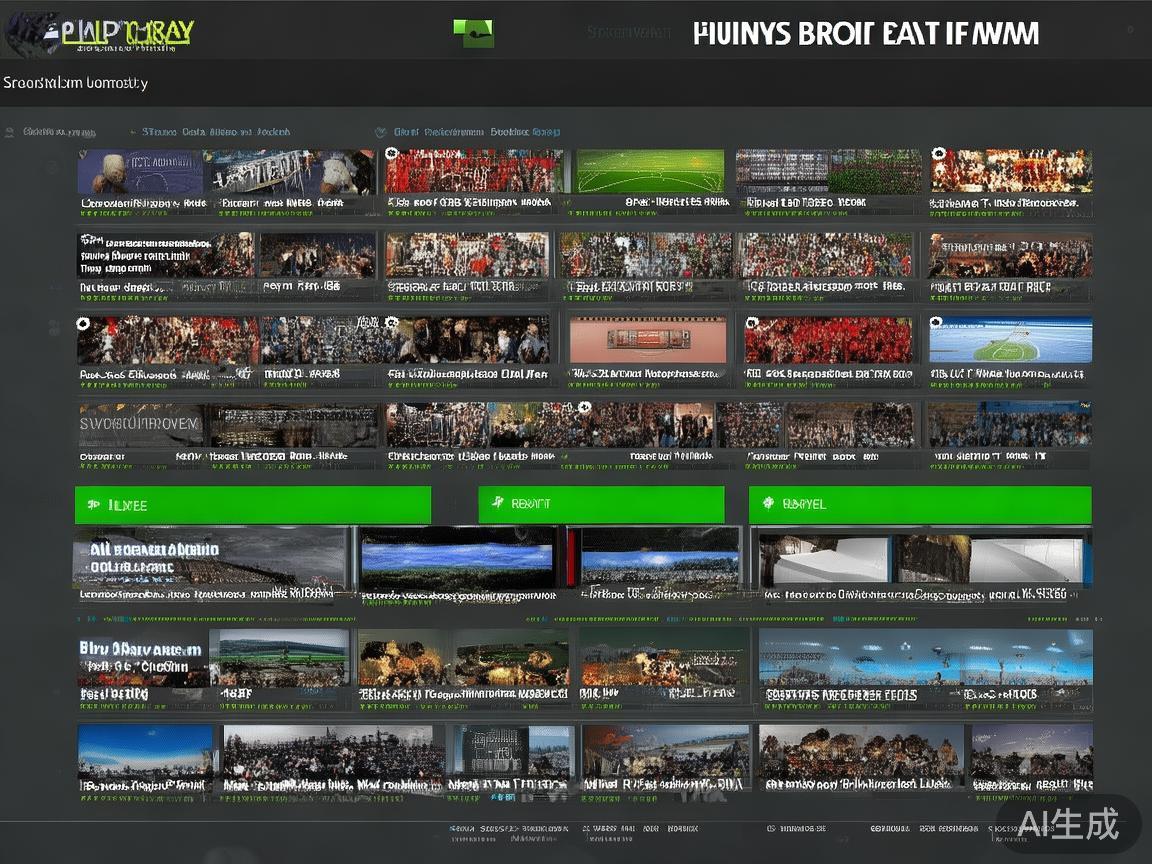
Task: Open the pink building thumbnail in the third row
Action: [648, 341]
